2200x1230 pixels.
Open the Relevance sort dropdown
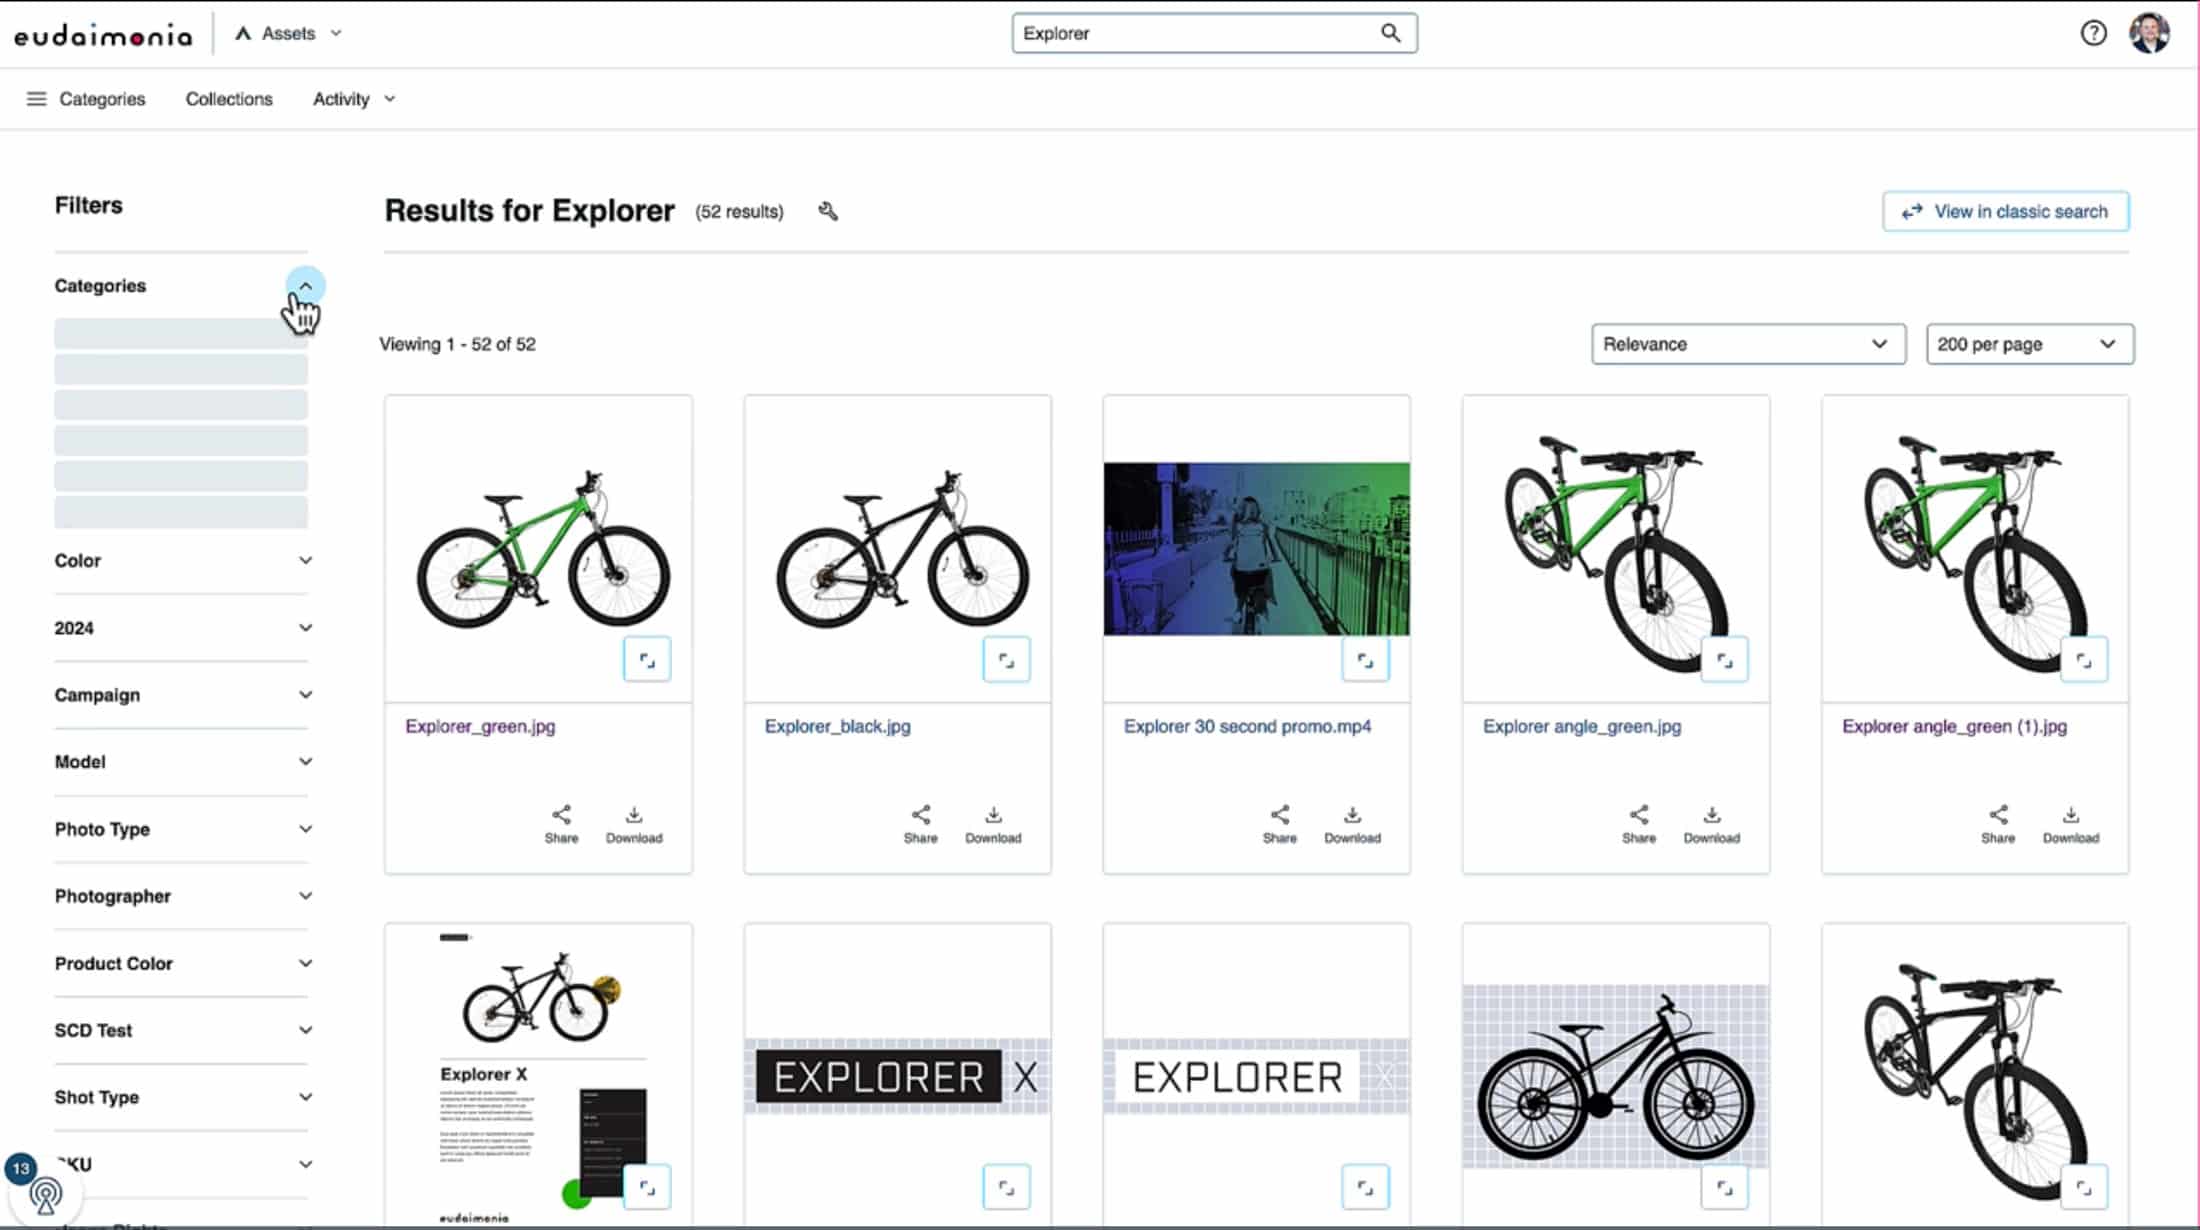tap(1747, 344)
